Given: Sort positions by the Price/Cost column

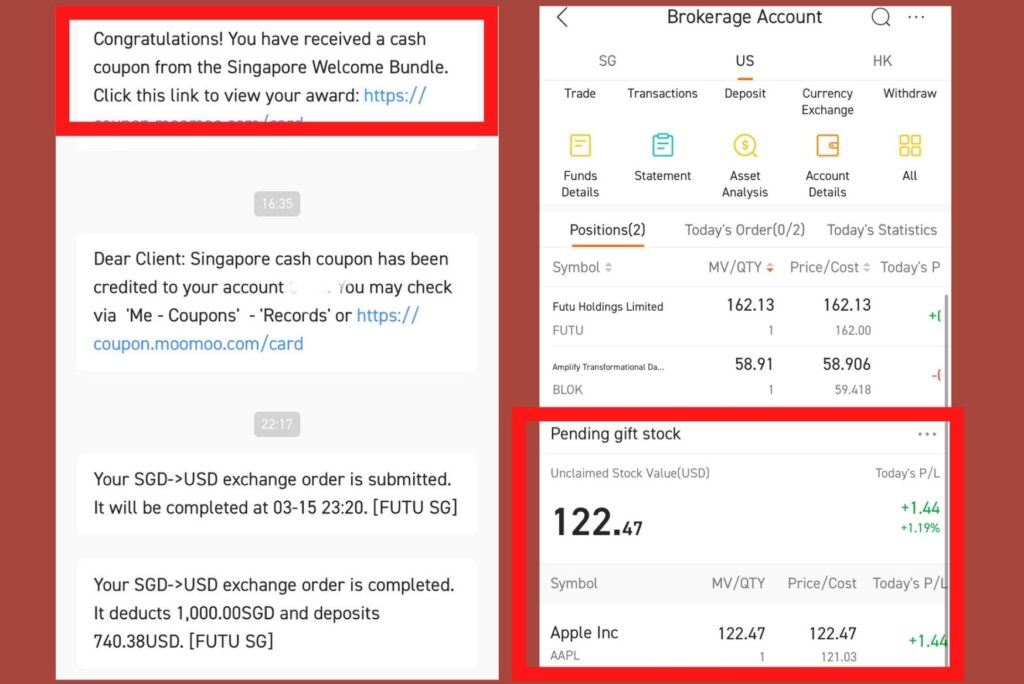Looking at the screenshot, I should [830, 267].
